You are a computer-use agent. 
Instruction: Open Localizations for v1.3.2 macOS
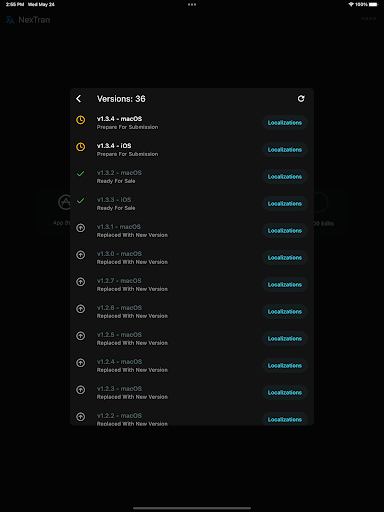coord(285,177)
